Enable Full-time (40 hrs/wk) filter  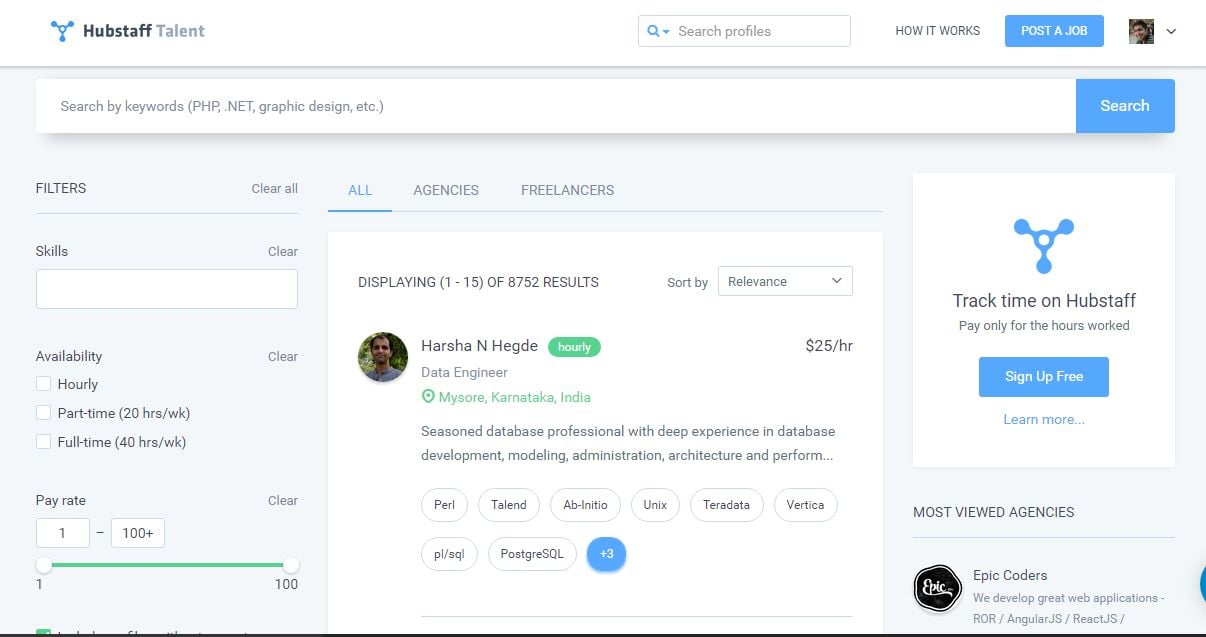(x=43, y=441)
